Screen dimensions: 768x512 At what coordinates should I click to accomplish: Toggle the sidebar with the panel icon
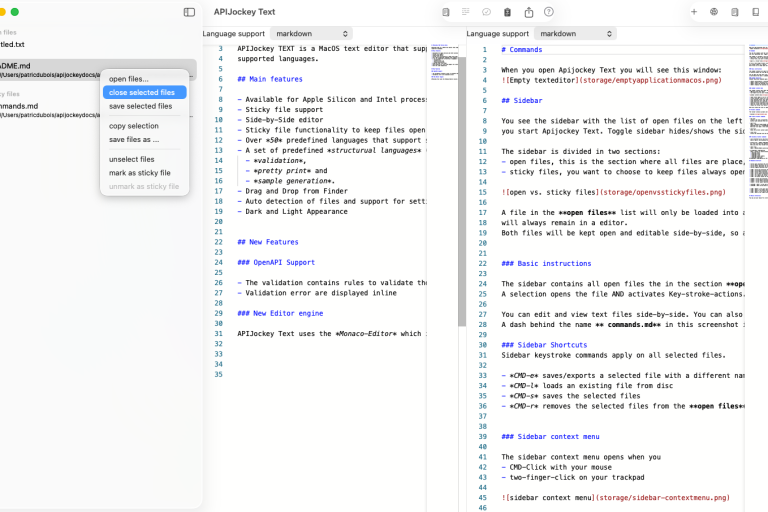pos(189,12)
